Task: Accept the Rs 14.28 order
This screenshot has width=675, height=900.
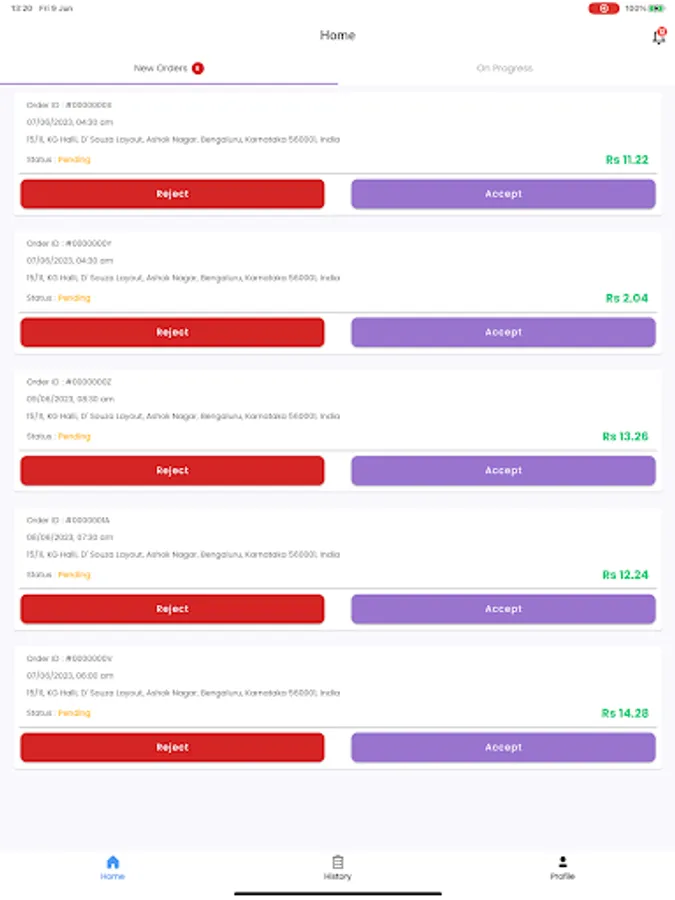Action: click(503, 747)
